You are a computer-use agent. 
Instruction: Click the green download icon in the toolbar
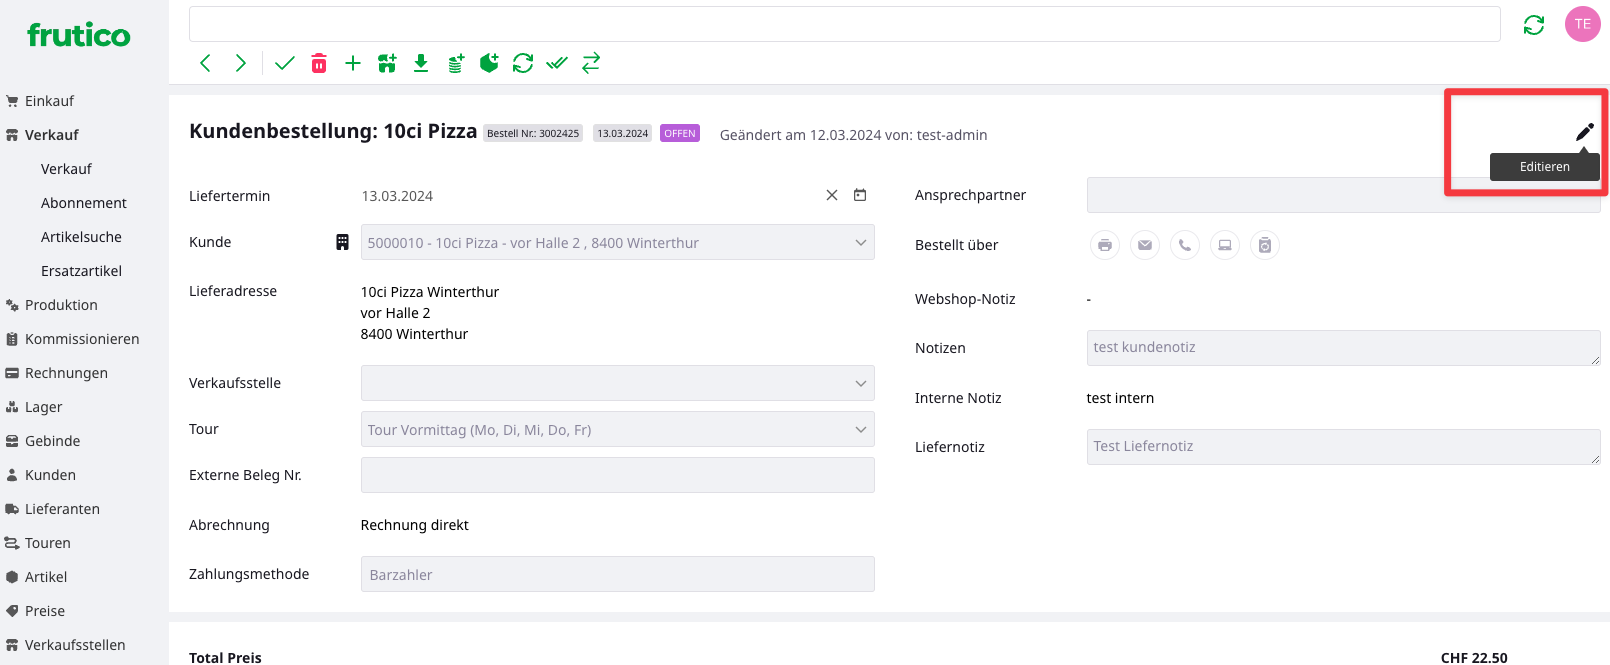pos(421,64)
